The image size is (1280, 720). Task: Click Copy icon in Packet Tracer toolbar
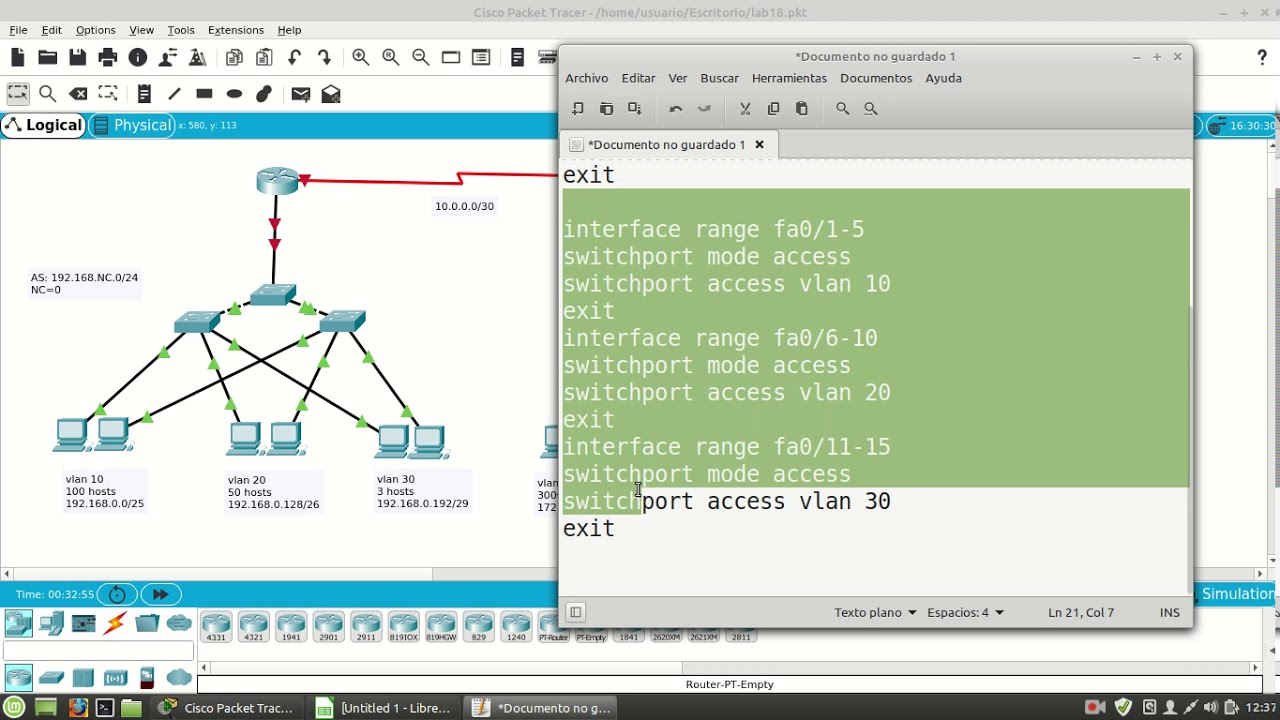(234, 58)
